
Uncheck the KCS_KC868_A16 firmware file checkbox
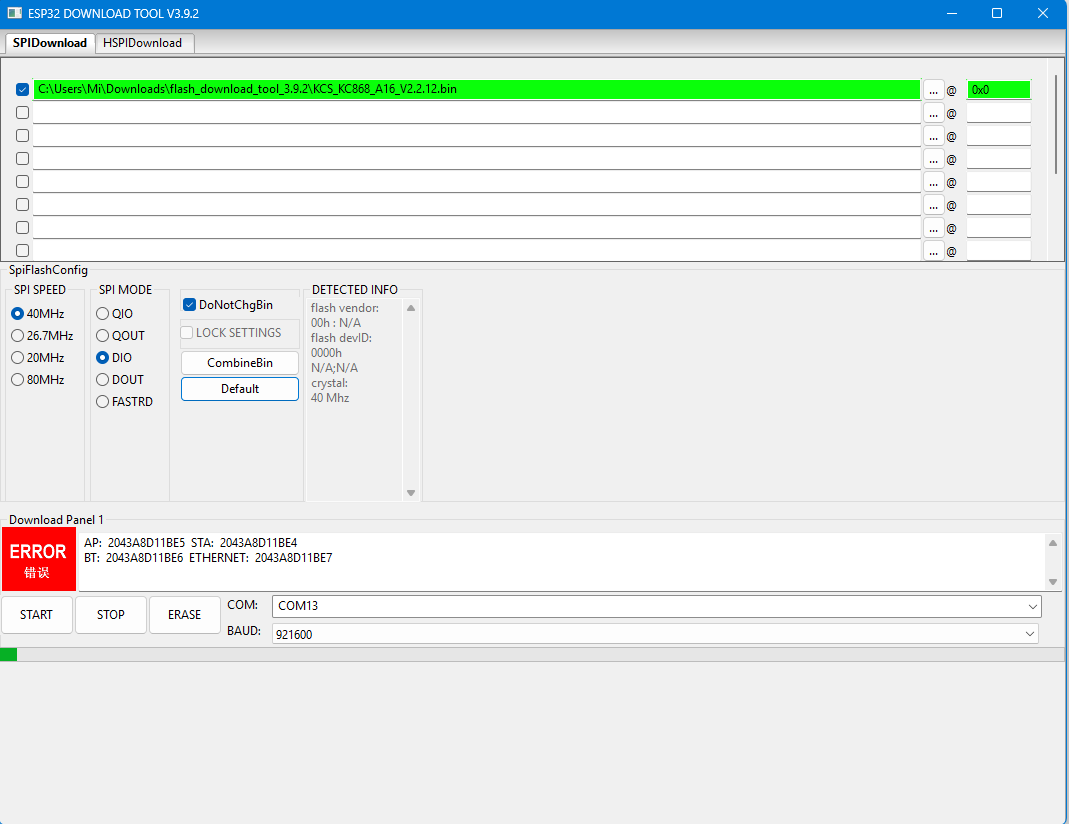(23, 90)
